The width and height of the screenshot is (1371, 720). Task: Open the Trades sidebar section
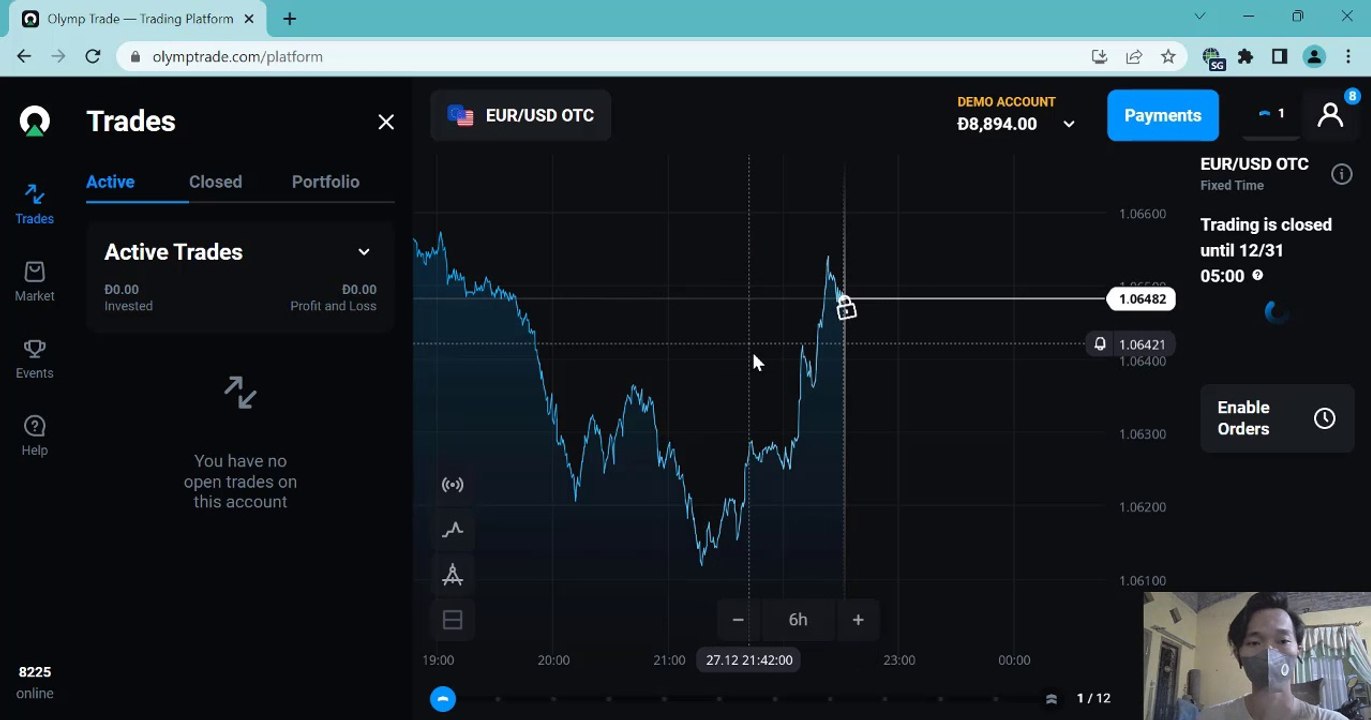click(34, 204)
